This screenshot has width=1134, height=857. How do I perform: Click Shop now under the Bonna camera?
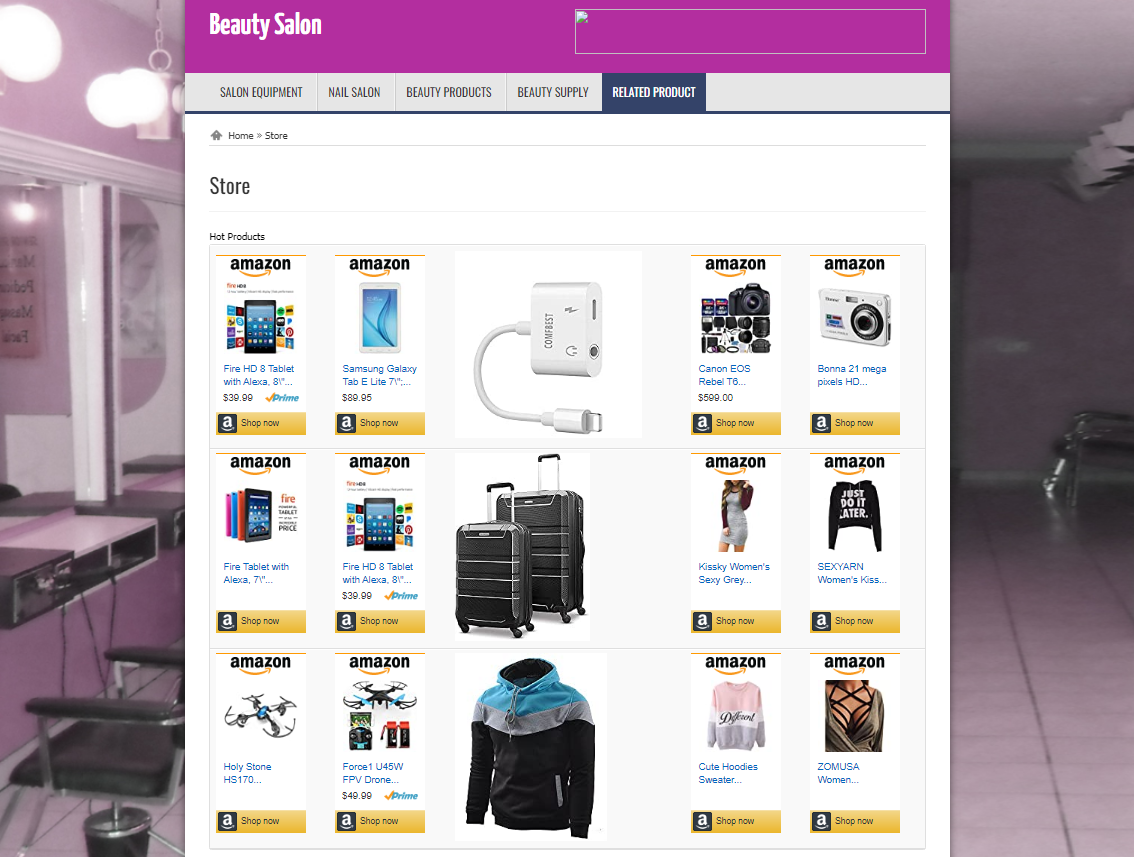click(x=854, y=423)
